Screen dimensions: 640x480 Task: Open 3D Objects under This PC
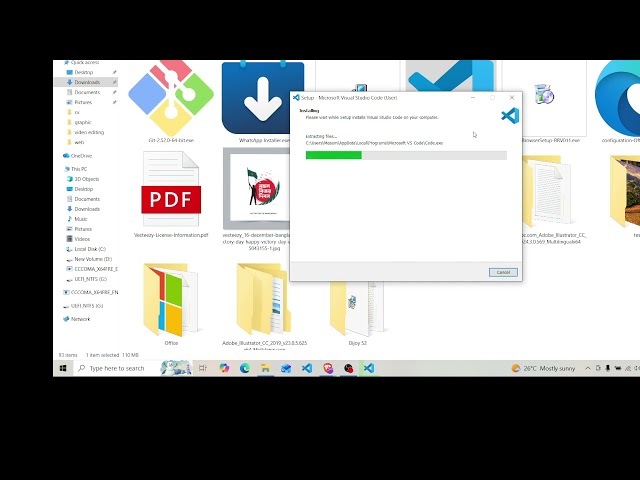(x=87, y=179)
